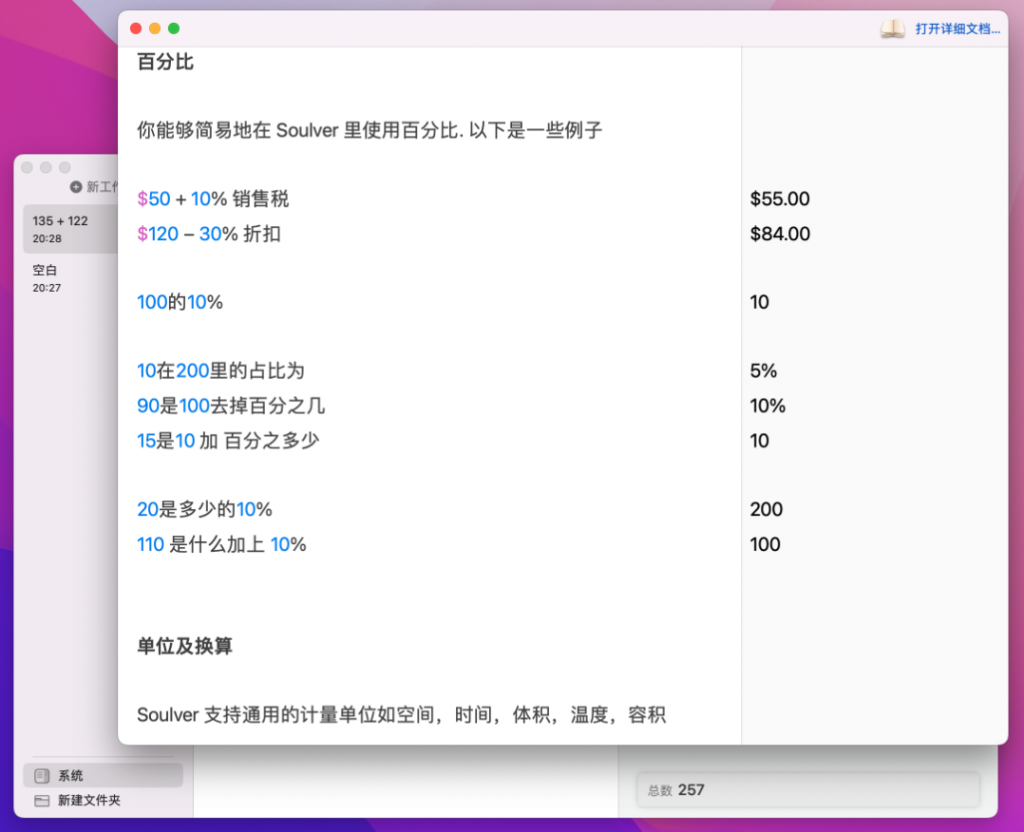This screenshot has width=1024, height=832.
Task: Click the result 200
Action: 766,509
